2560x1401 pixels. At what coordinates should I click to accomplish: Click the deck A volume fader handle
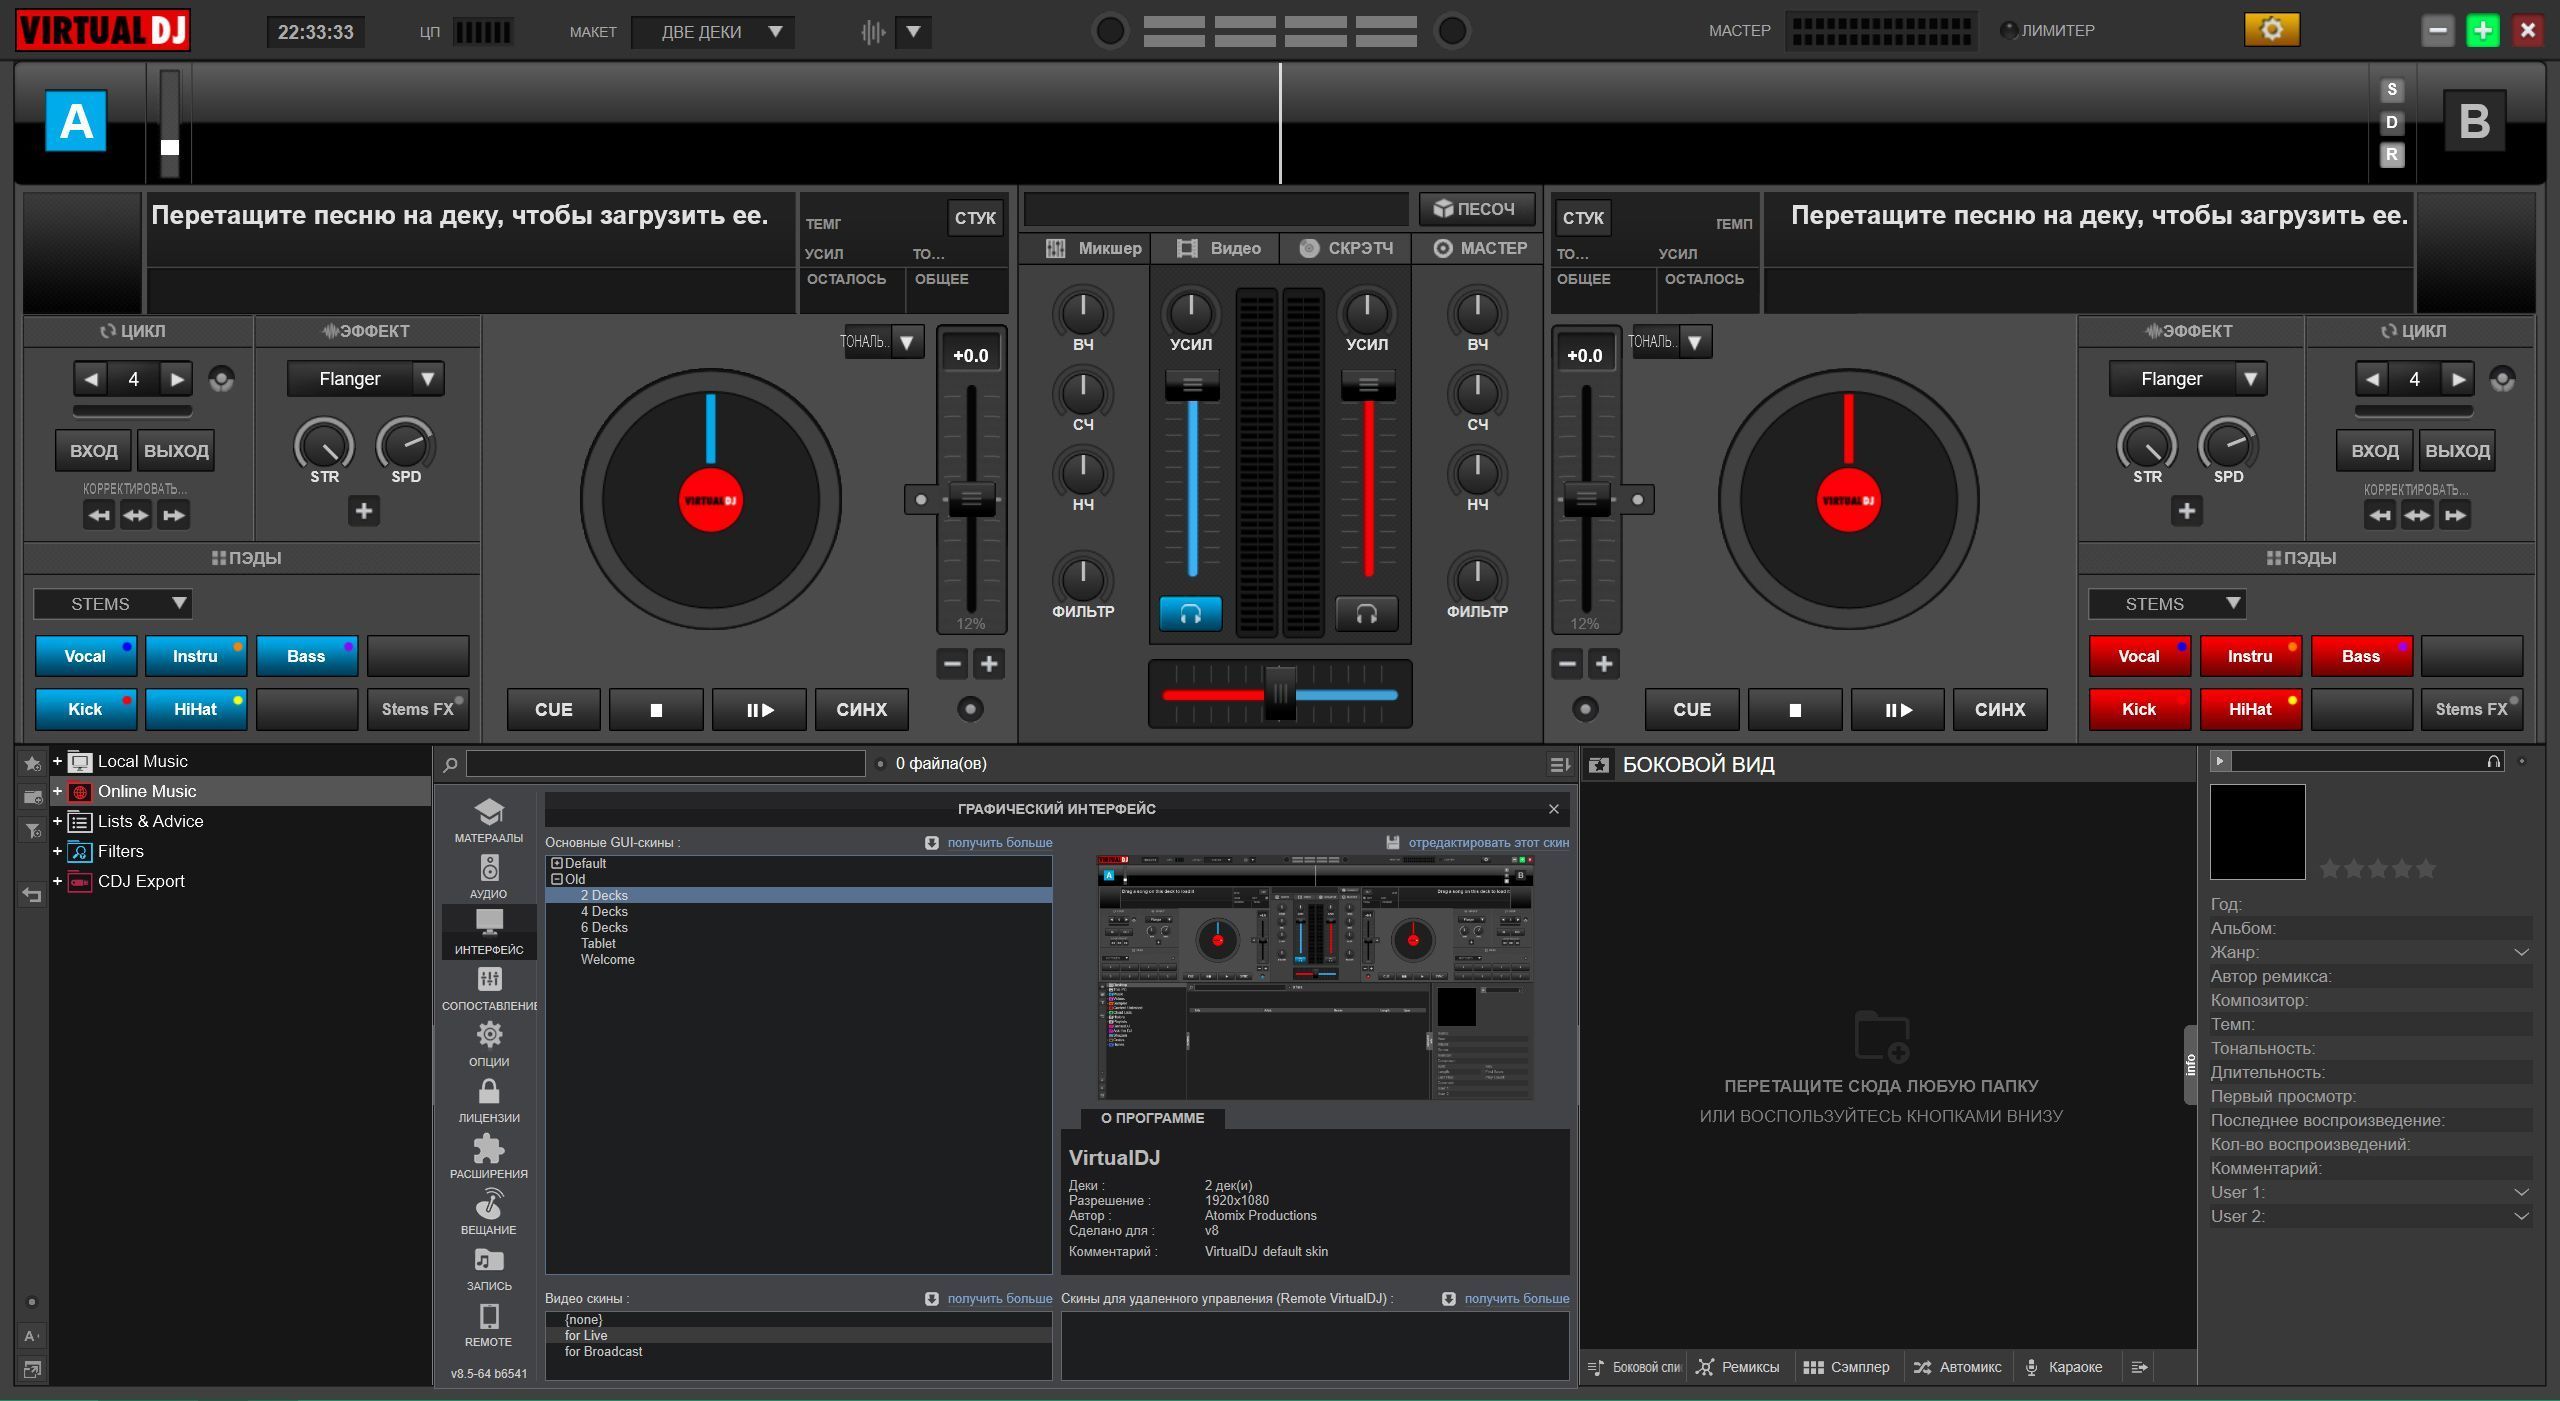coord(1192,385)
